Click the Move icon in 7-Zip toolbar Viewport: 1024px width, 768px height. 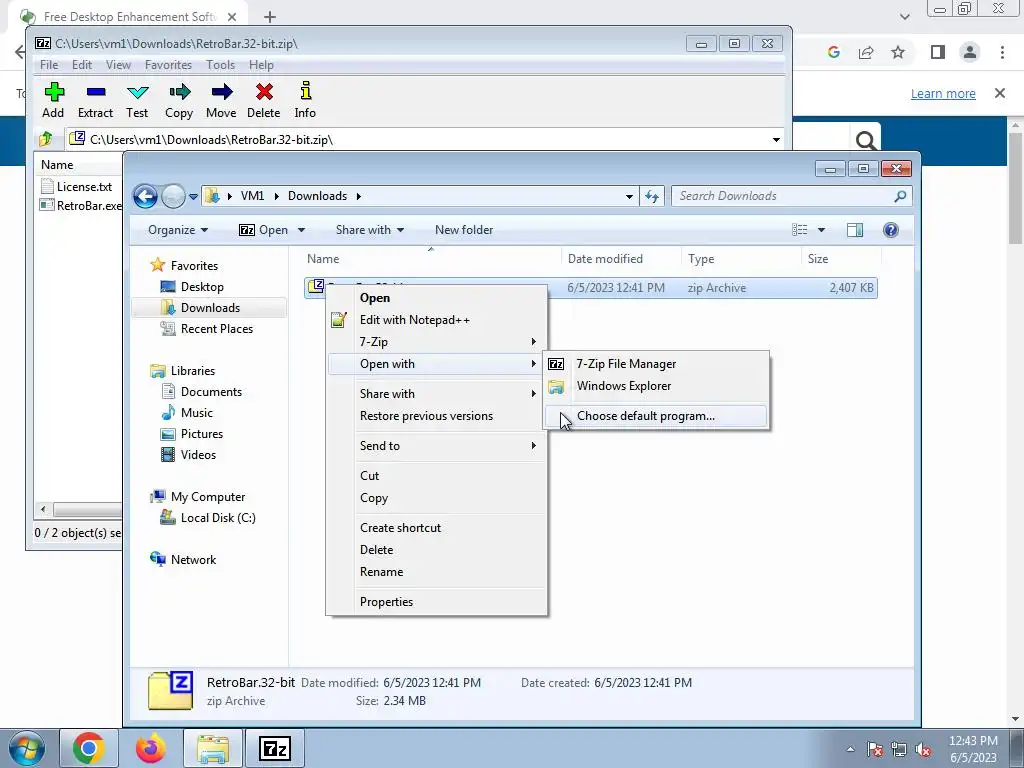(x=221, y=92)
